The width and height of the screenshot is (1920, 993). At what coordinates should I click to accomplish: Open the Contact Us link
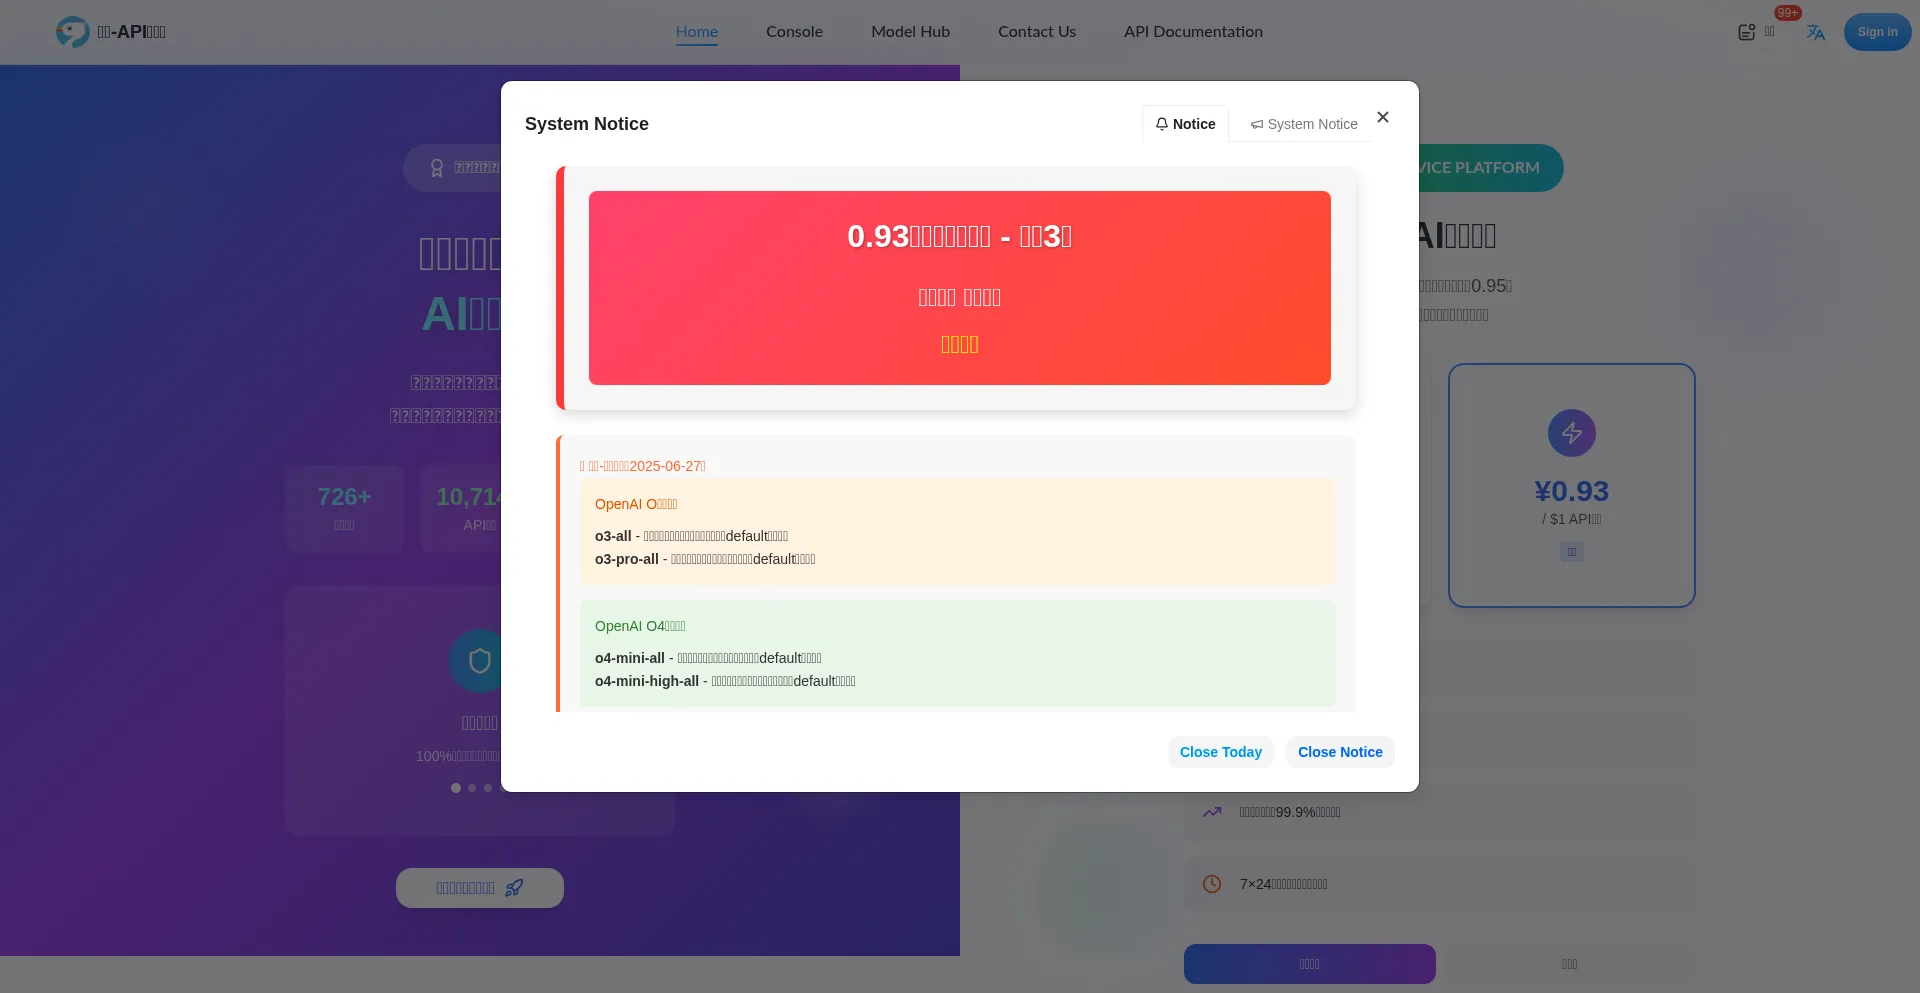click(x=1036, y=32)
